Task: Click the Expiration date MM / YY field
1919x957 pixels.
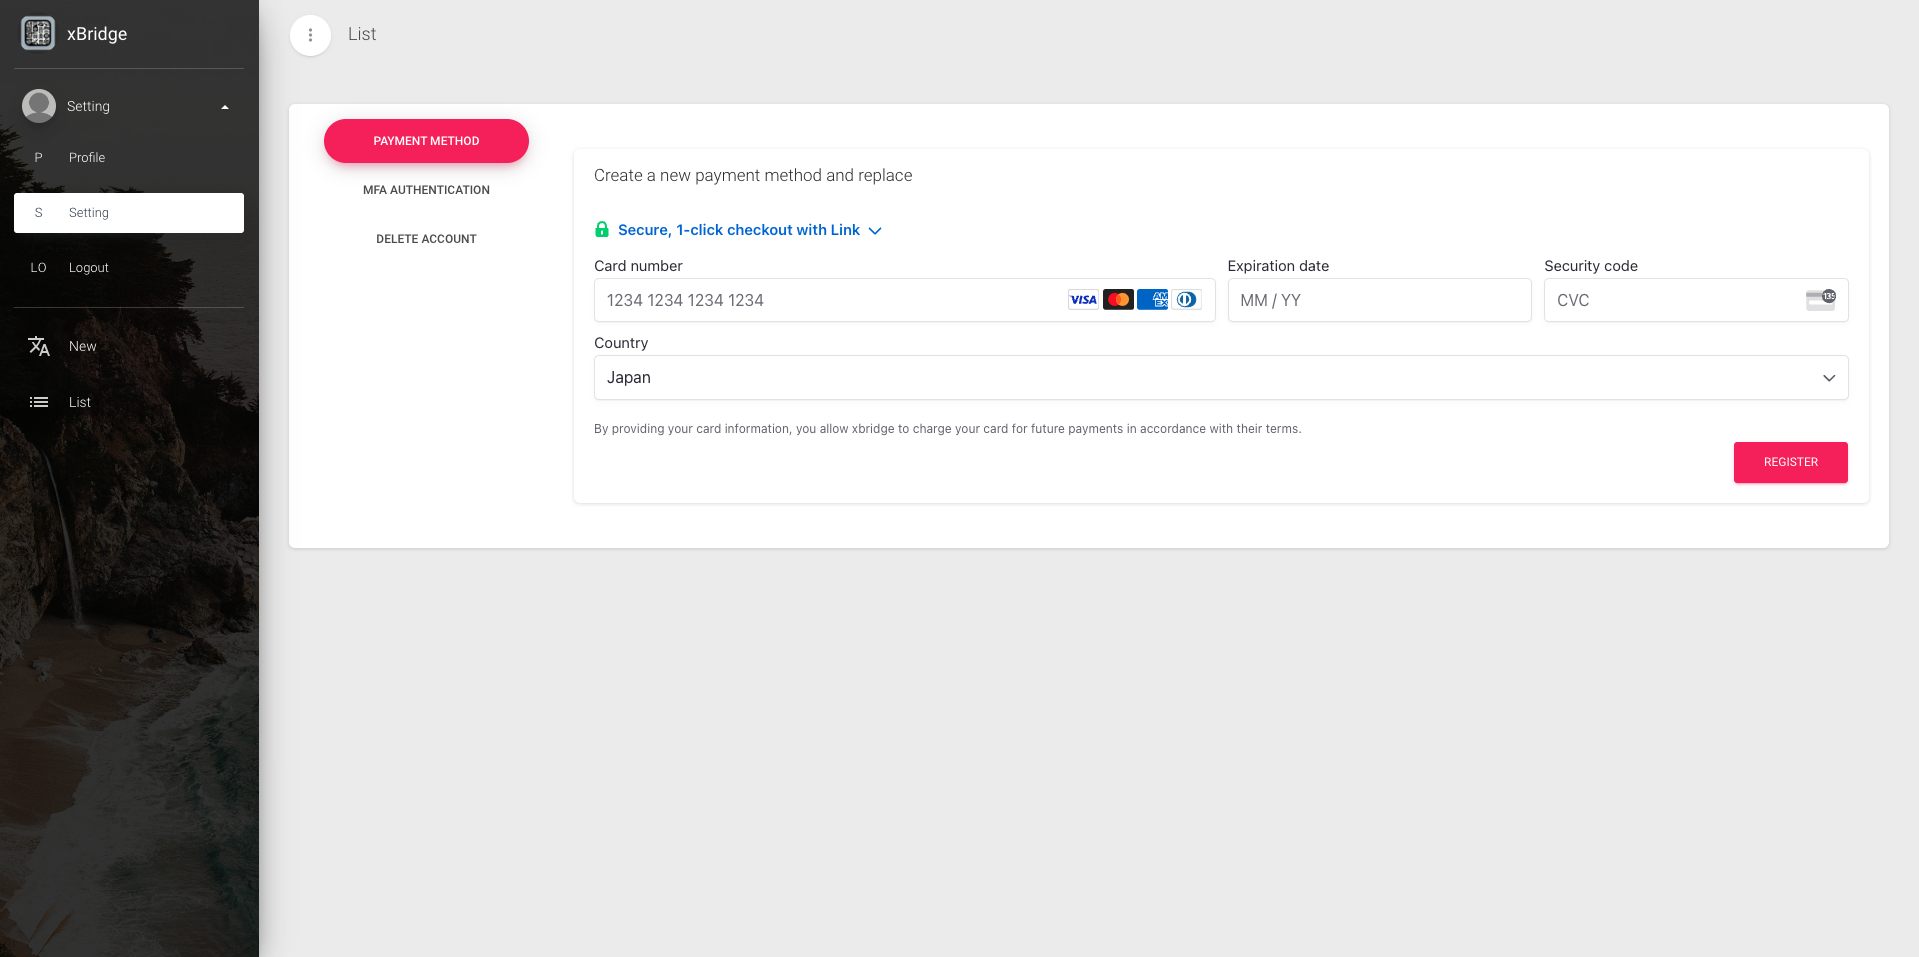Action: (x=1378, y=300)
